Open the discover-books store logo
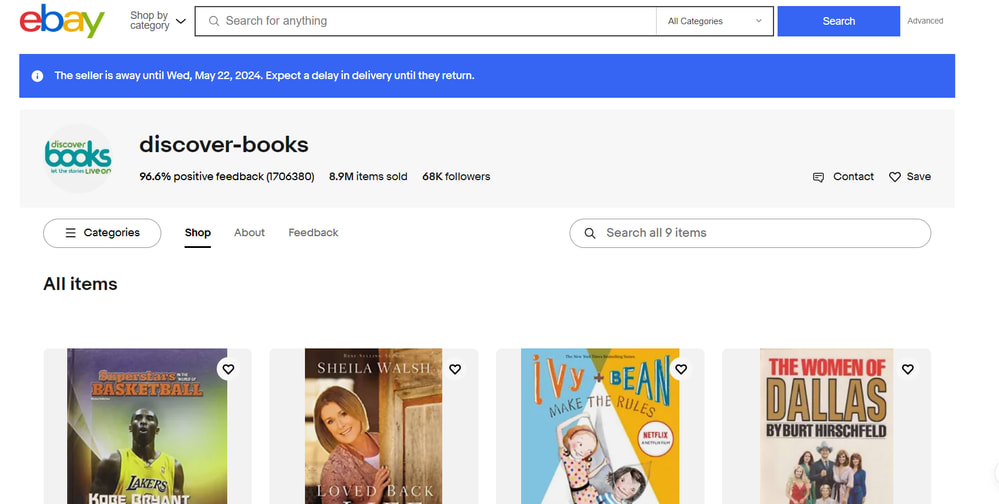This screenshot has height=504, width=999. coord(78,158)
